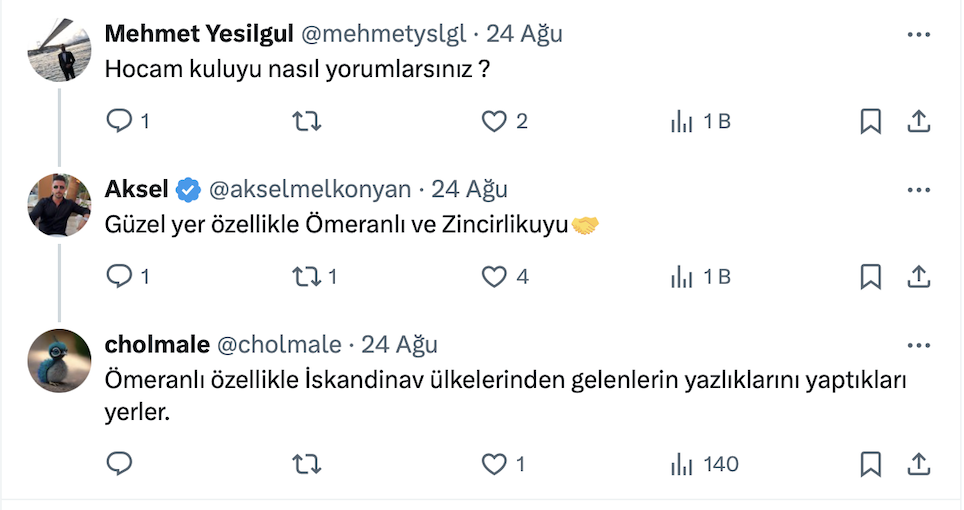Viewport: 964px width, 510px height.
Task: Retweet Mehmet Yesilgul's question tweet
Action: (x=306, y=122)
